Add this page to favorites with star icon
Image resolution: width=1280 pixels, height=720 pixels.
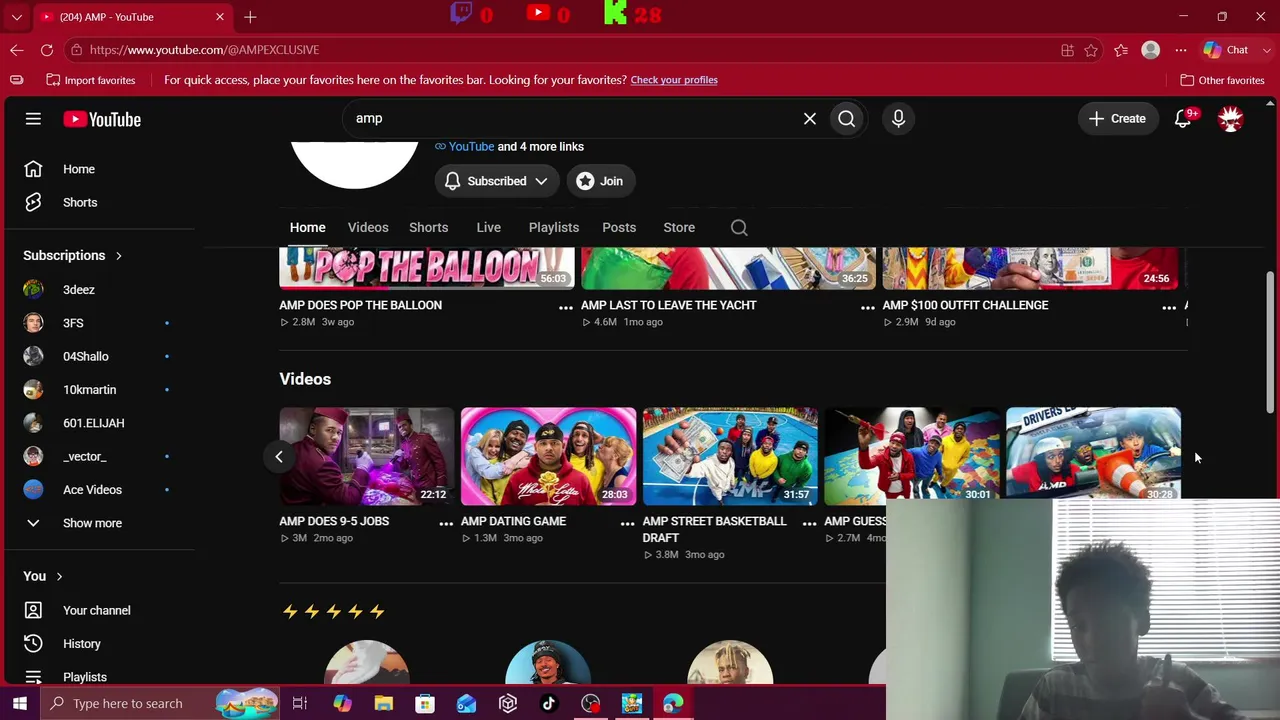1091,50
